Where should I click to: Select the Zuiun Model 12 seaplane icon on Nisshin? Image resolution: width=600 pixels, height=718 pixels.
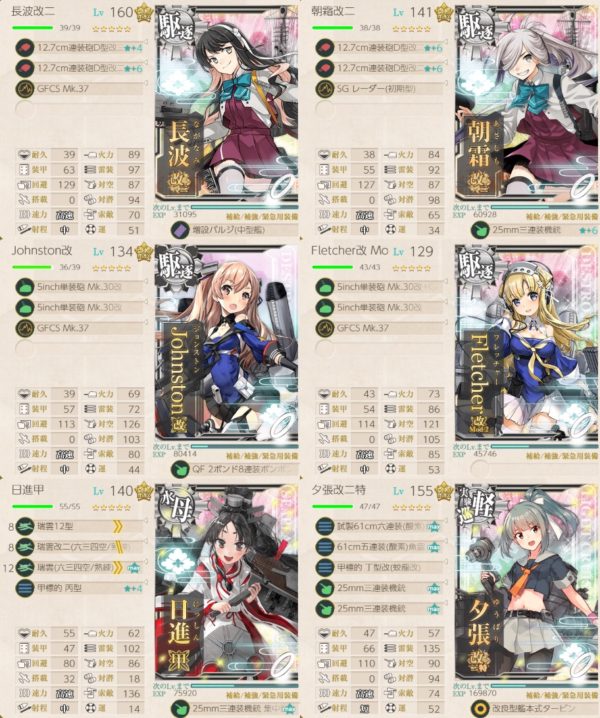(x=25, y=527)
